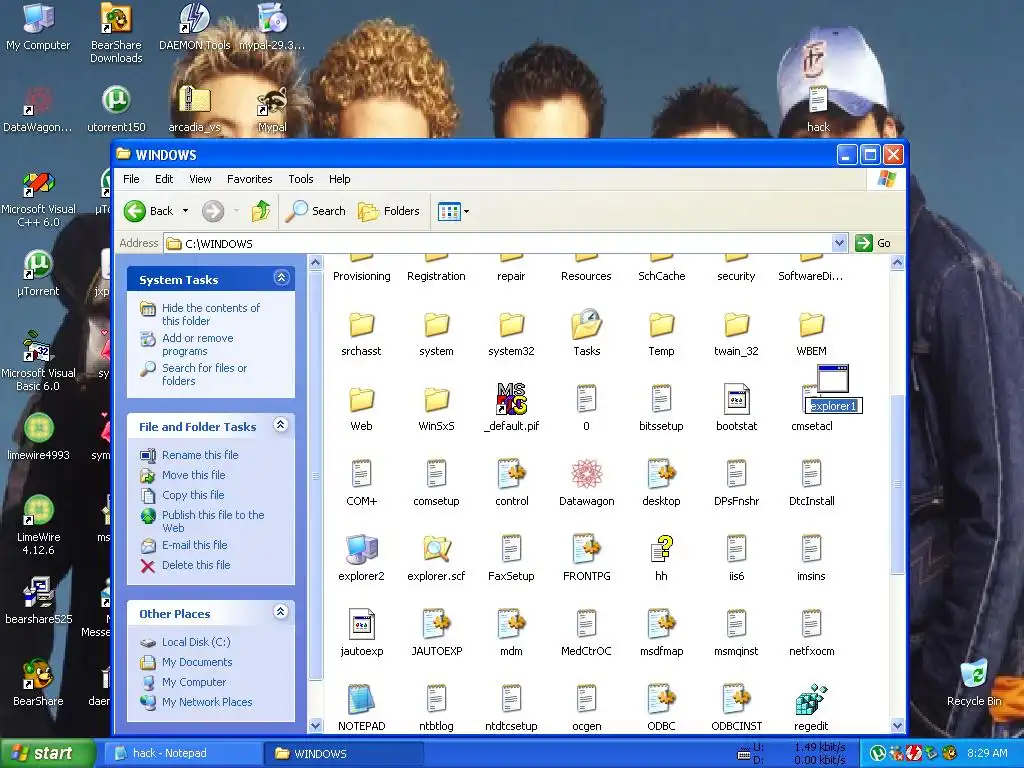Select the Tasks folder icon
This screenshot has width=1024, height=768.
point(586,324)
